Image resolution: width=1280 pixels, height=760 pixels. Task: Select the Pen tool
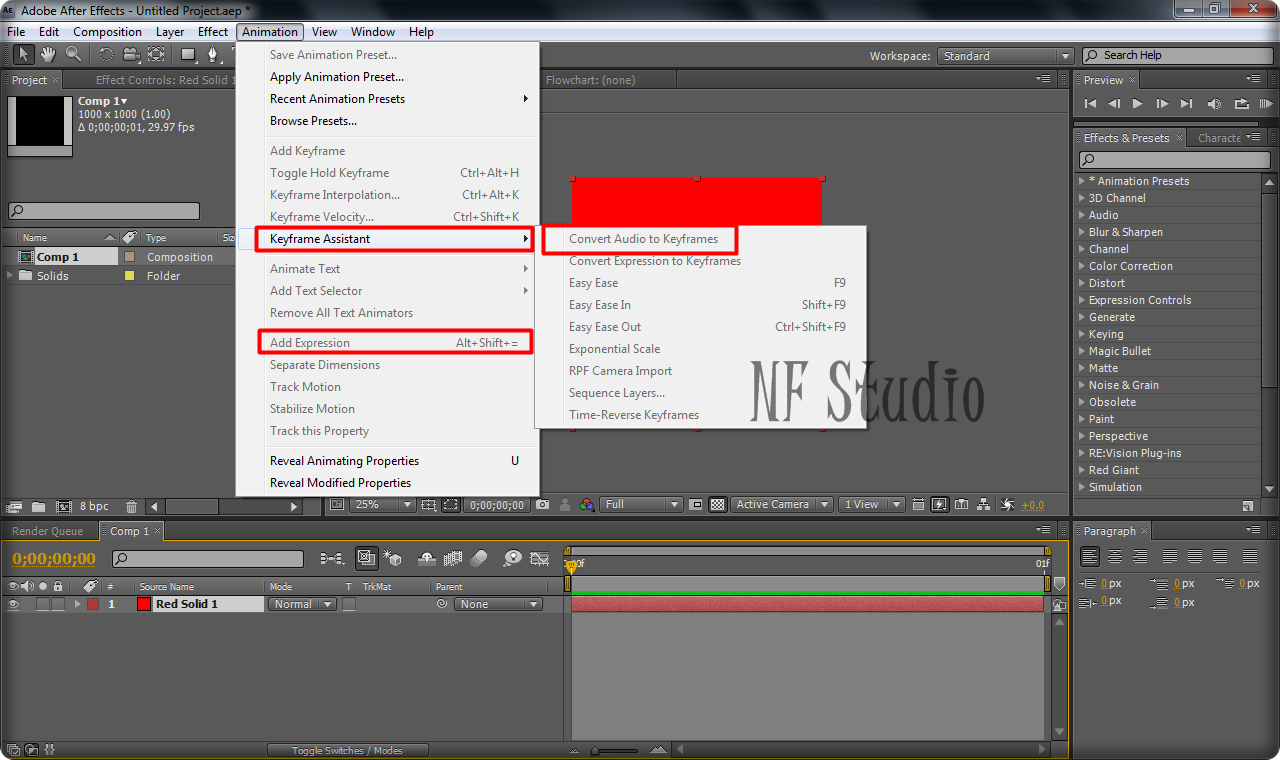coord(212,54)
